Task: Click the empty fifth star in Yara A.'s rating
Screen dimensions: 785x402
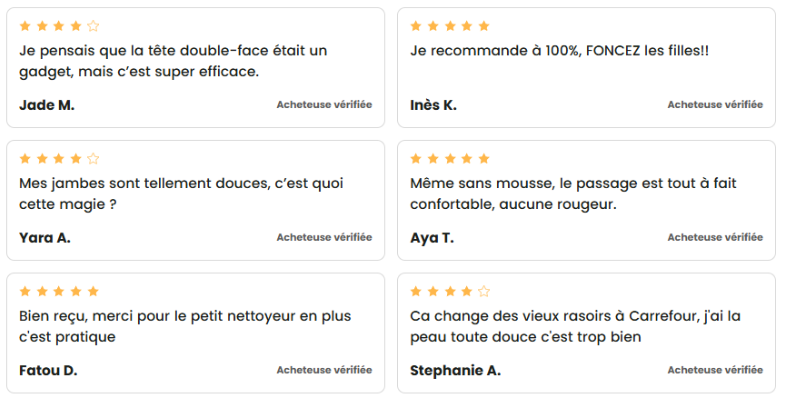Action: 93,159
